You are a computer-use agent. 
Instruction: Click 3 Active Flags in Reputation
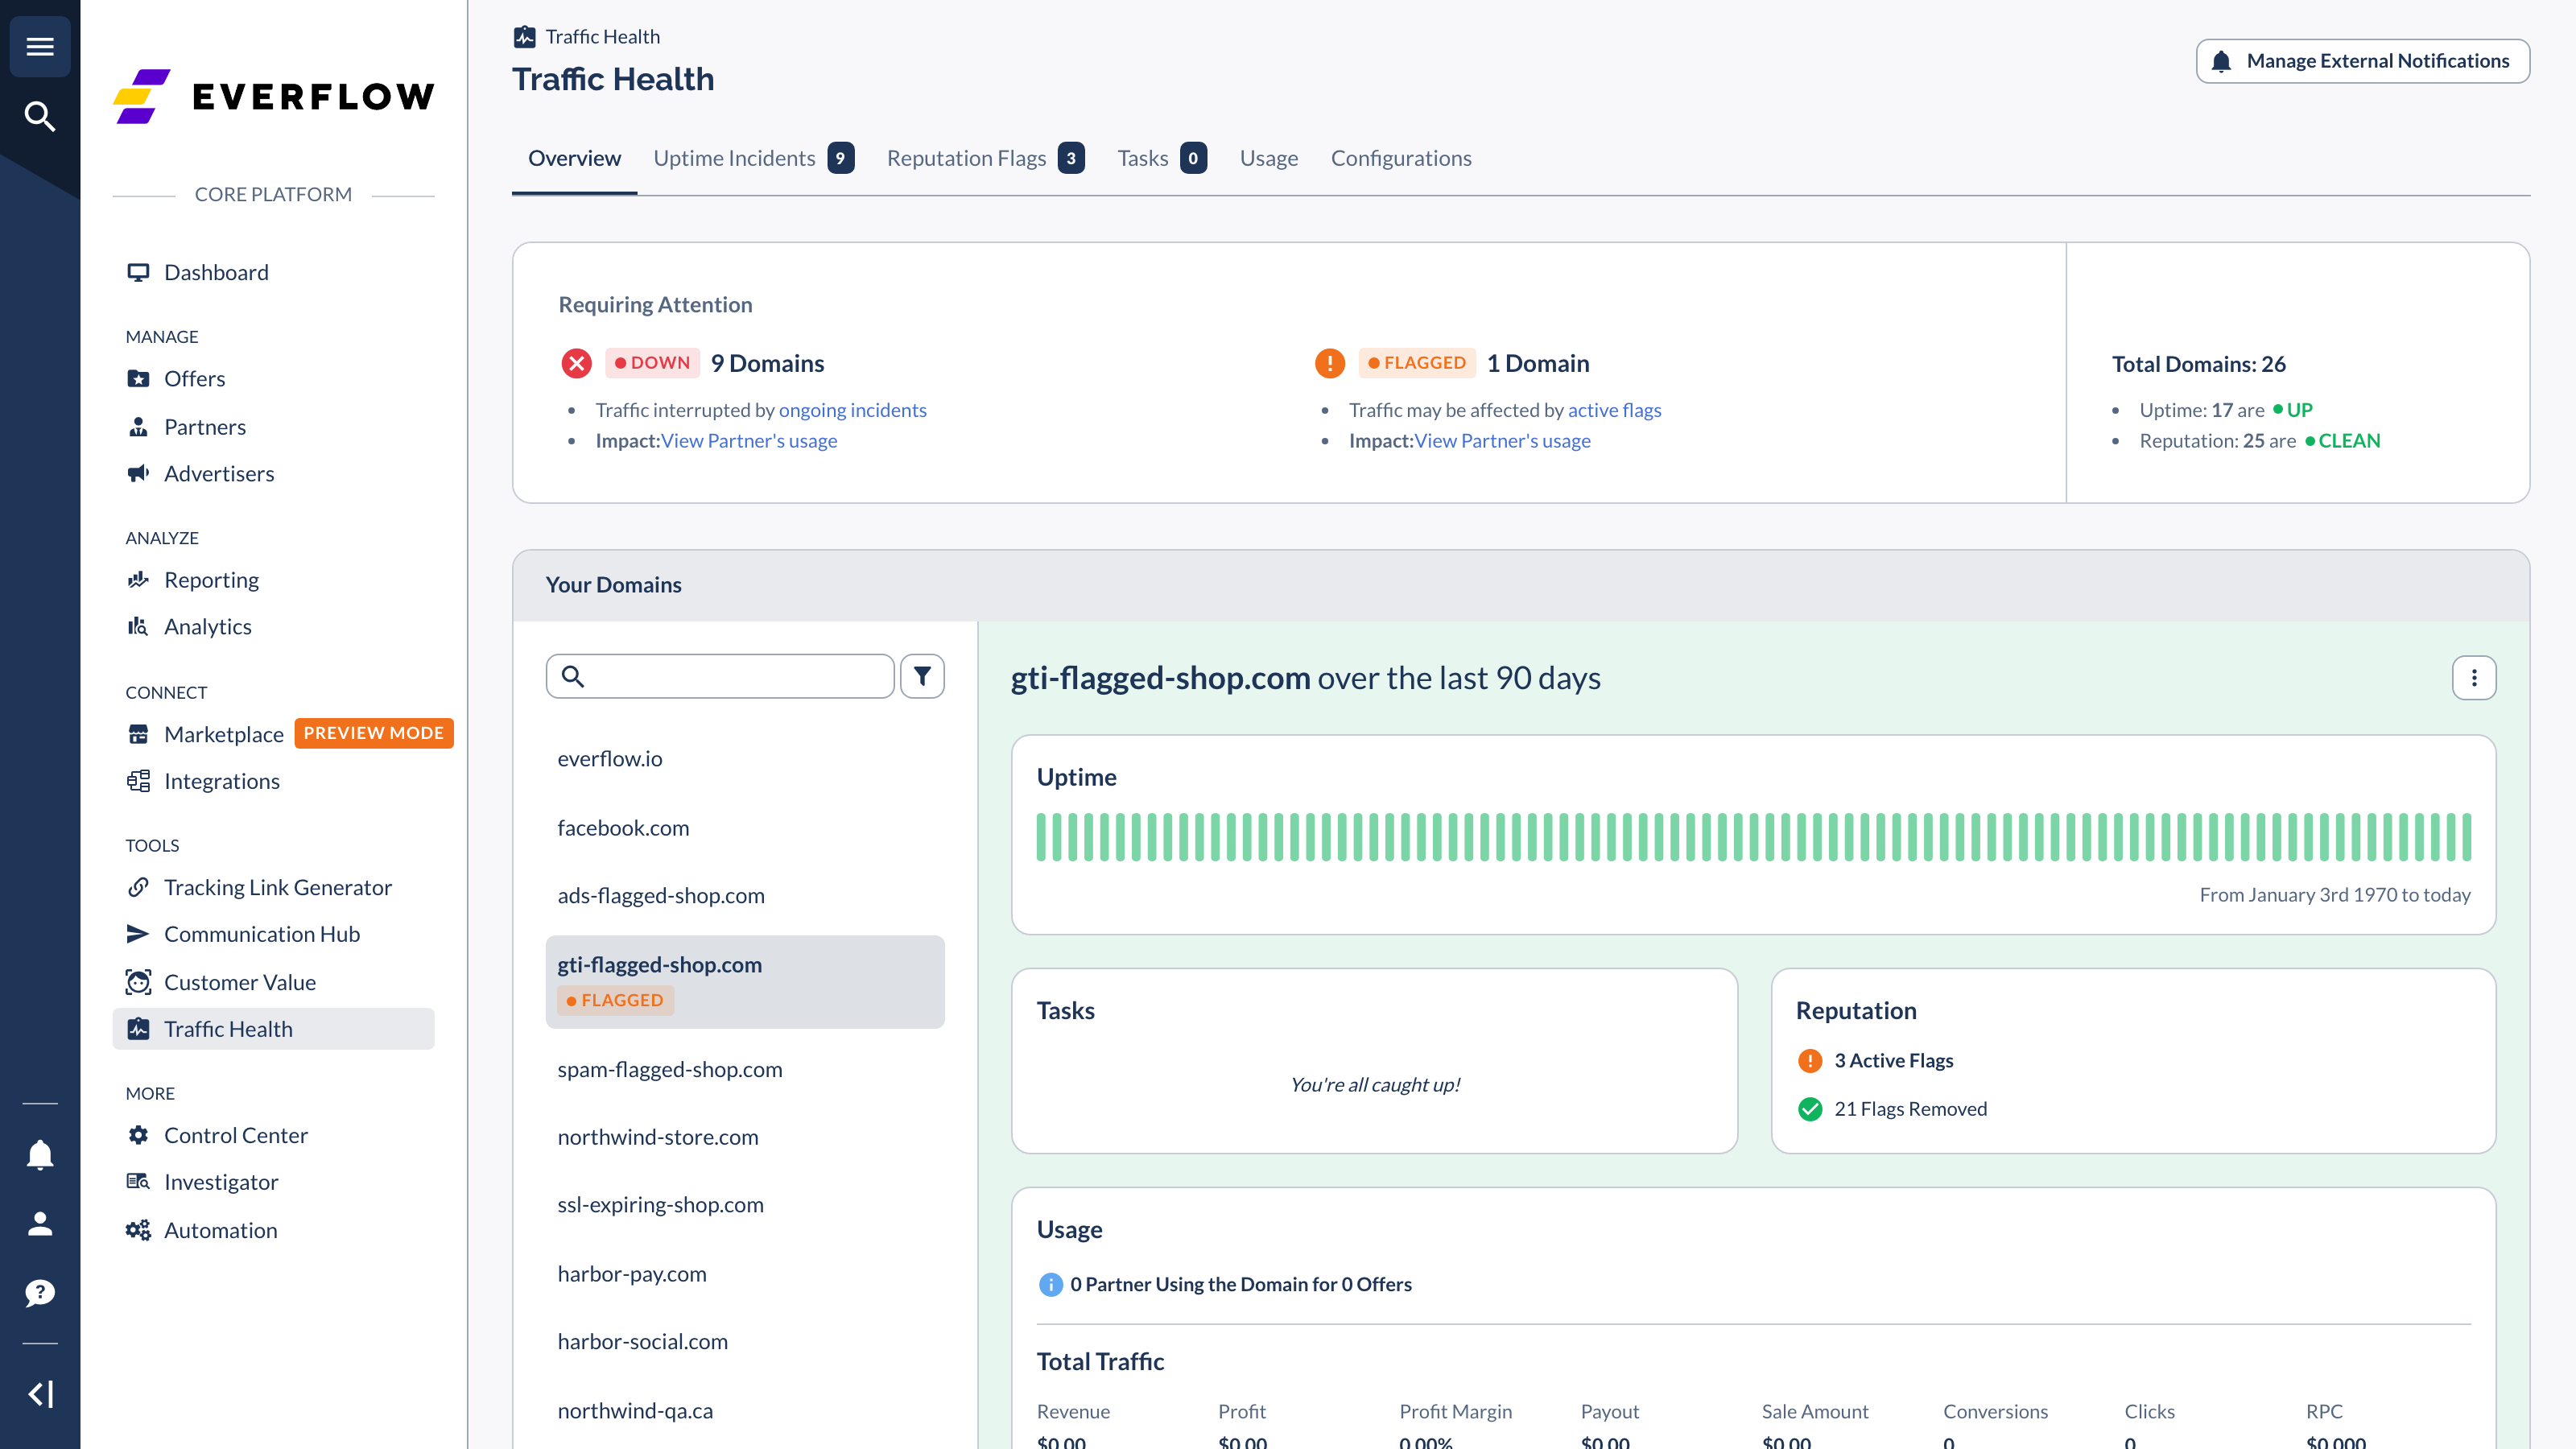coord(1893,1060)
